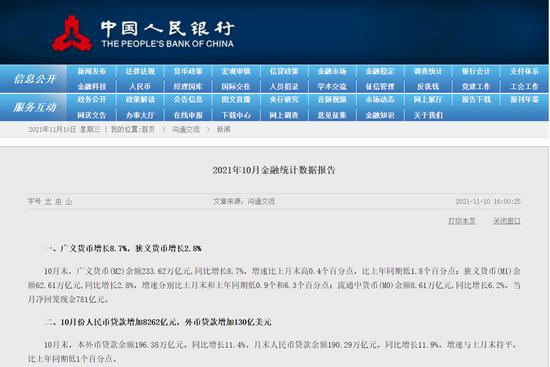
Task: Go to 金融稳定 section
Action: [380, 71]
